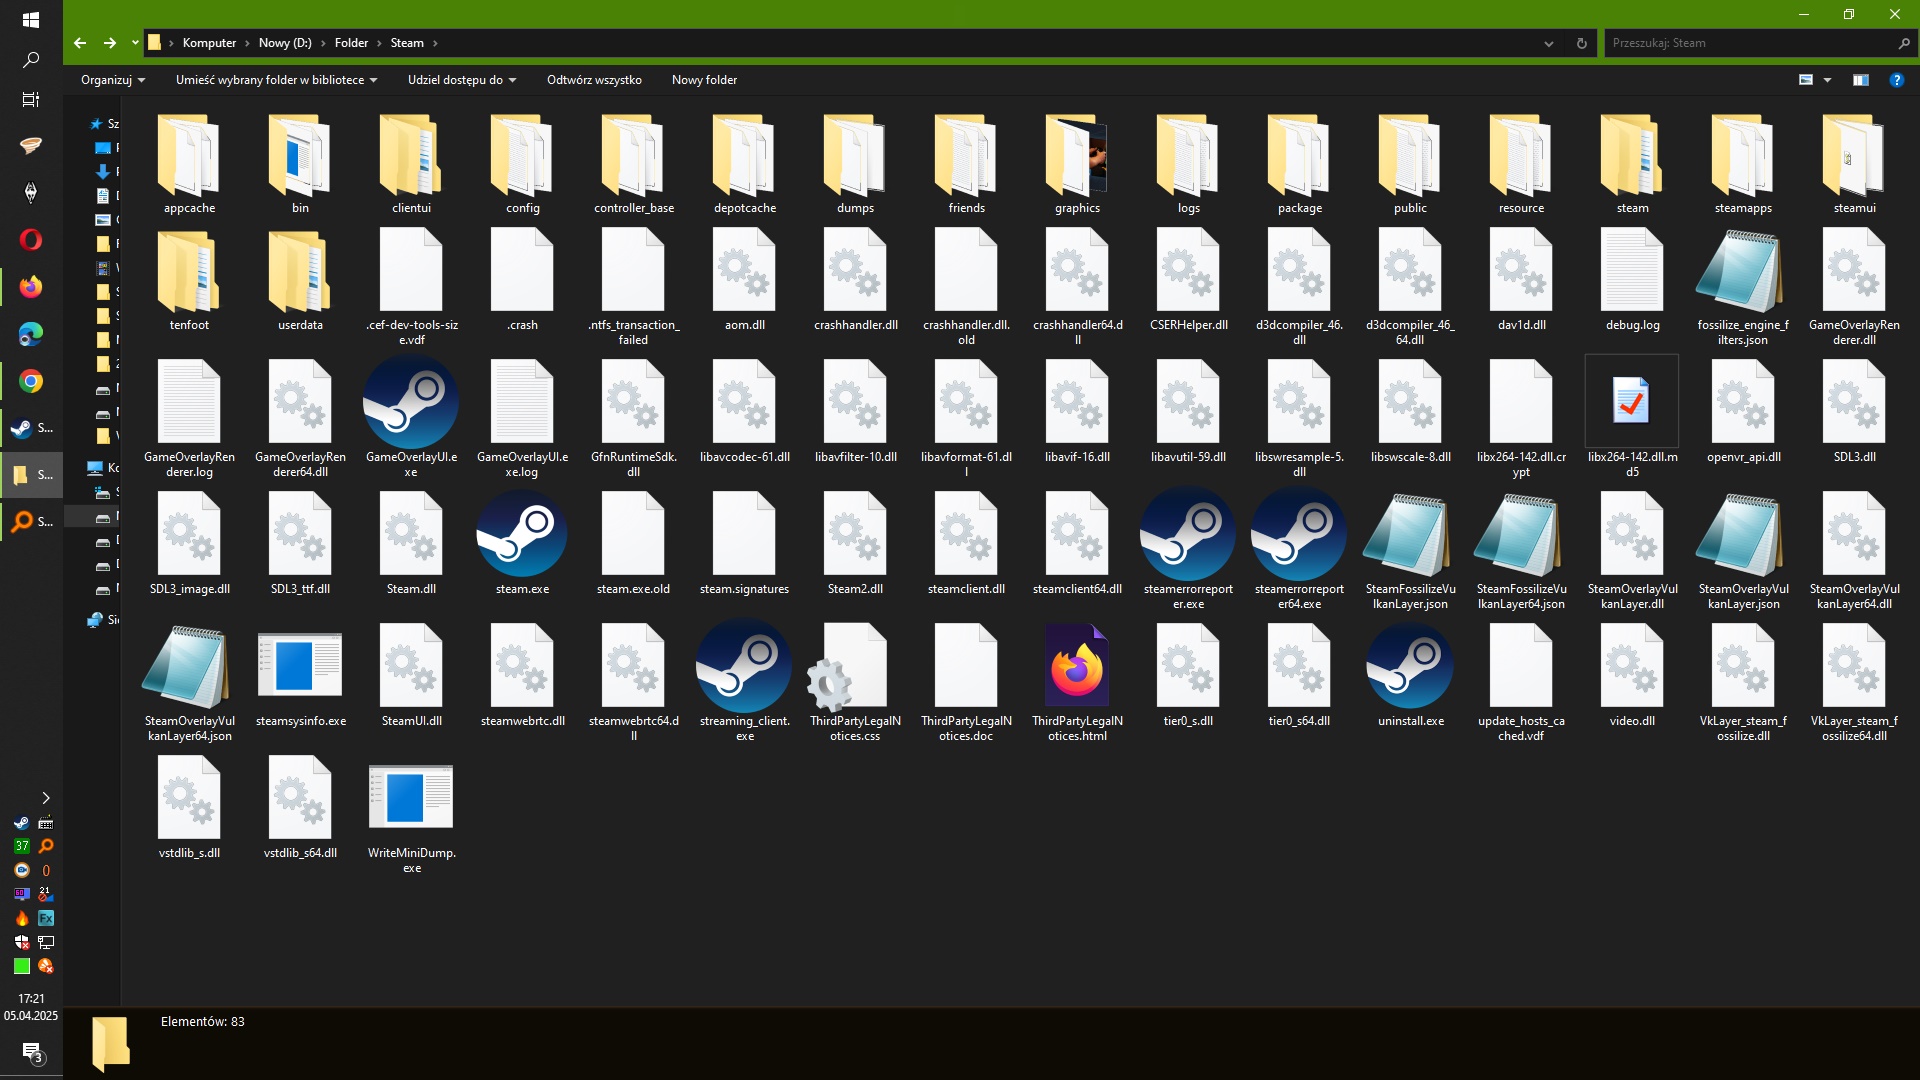Expand the address bar history dropdown

(x=1548, y=43)
